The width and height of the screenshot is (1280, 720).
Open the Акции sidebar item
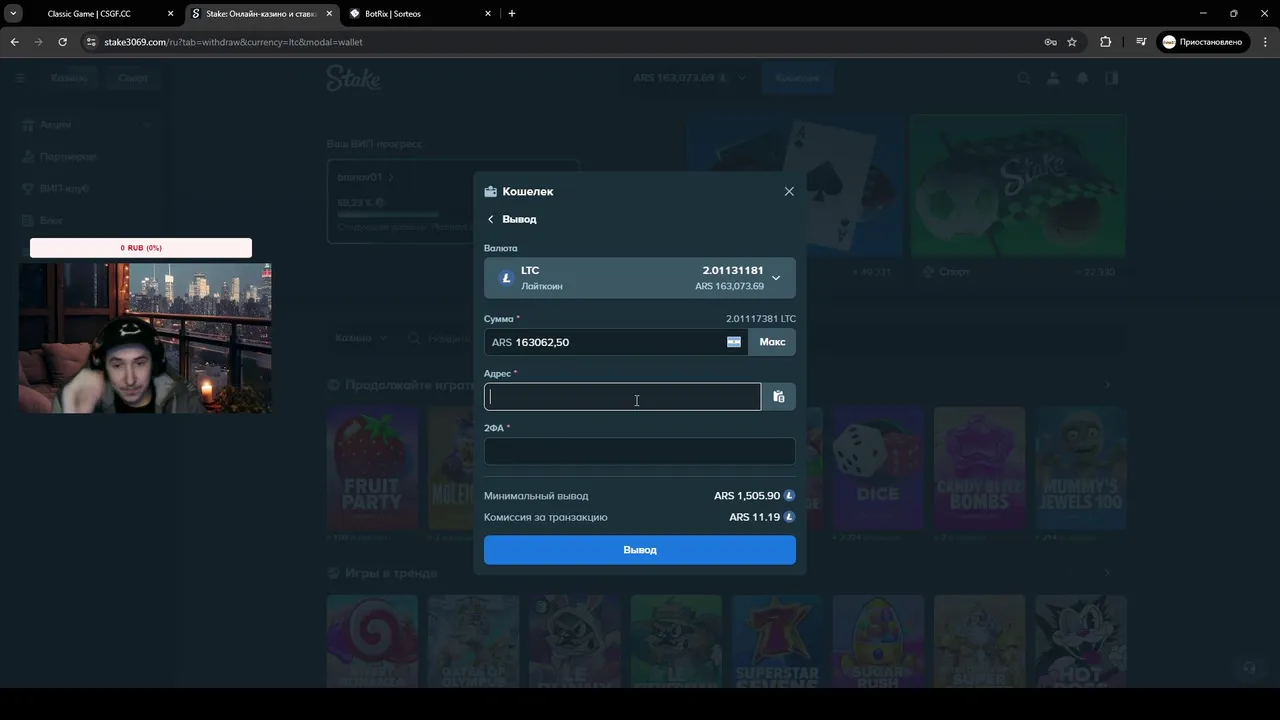(x=86, y=125)
